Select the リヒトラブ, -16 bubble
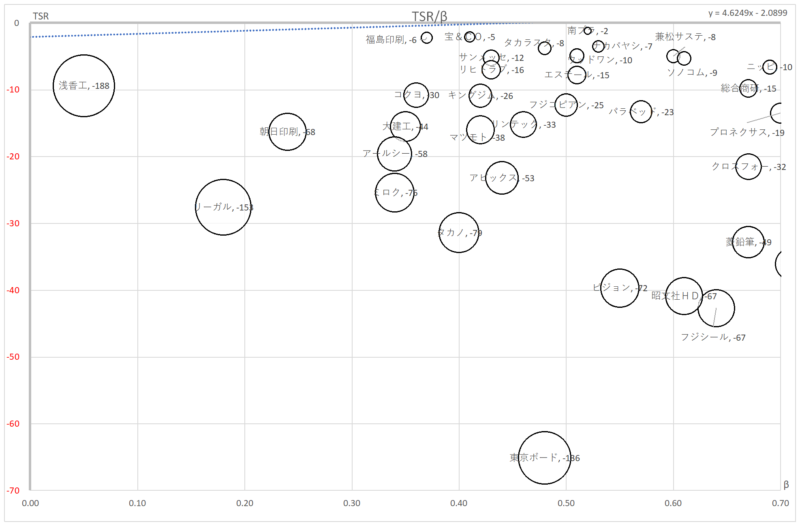800x526 pixels. pos(491,69)
